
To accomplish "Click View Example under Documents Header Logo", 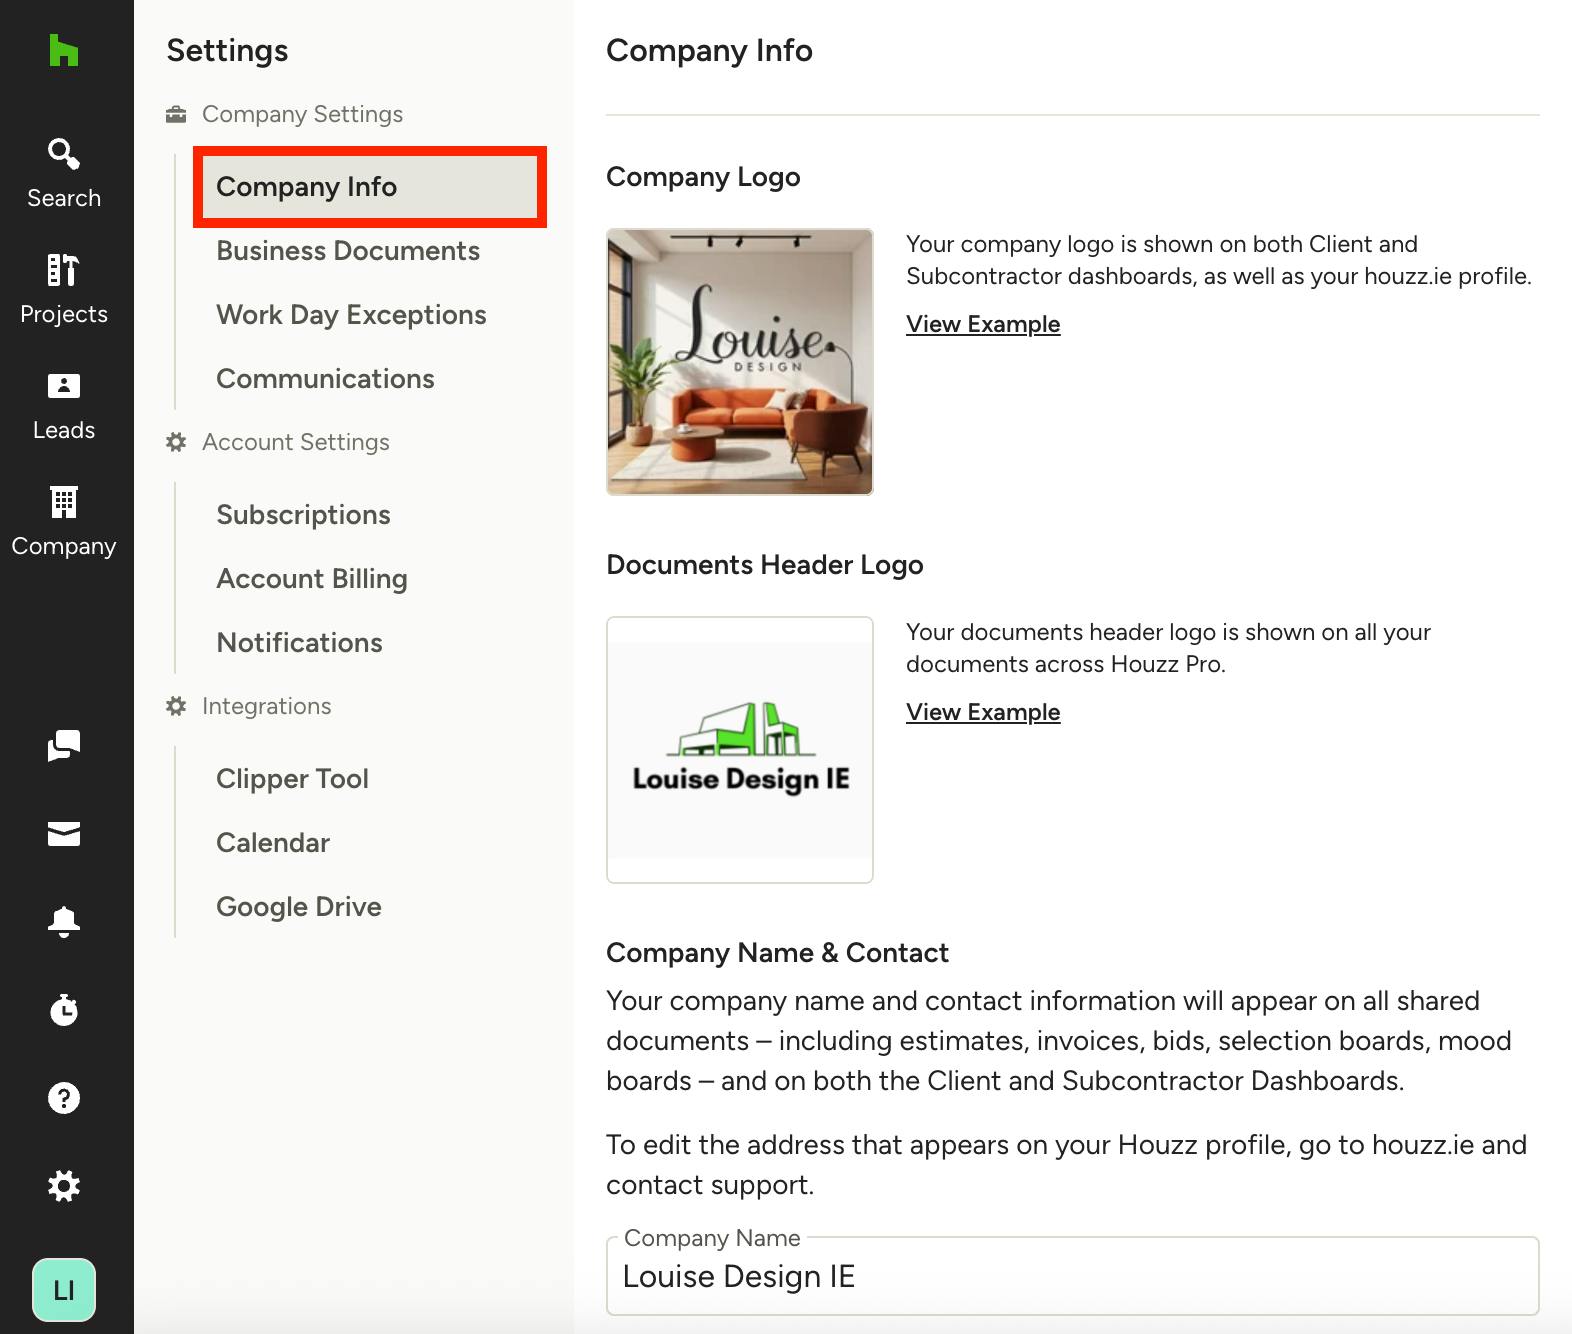I will coord(983,712).
